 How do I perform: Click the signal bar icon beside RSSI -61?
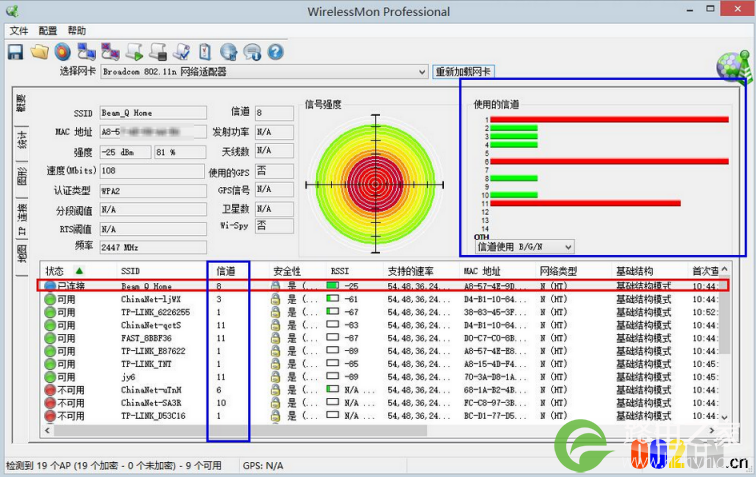coord(333,299)
